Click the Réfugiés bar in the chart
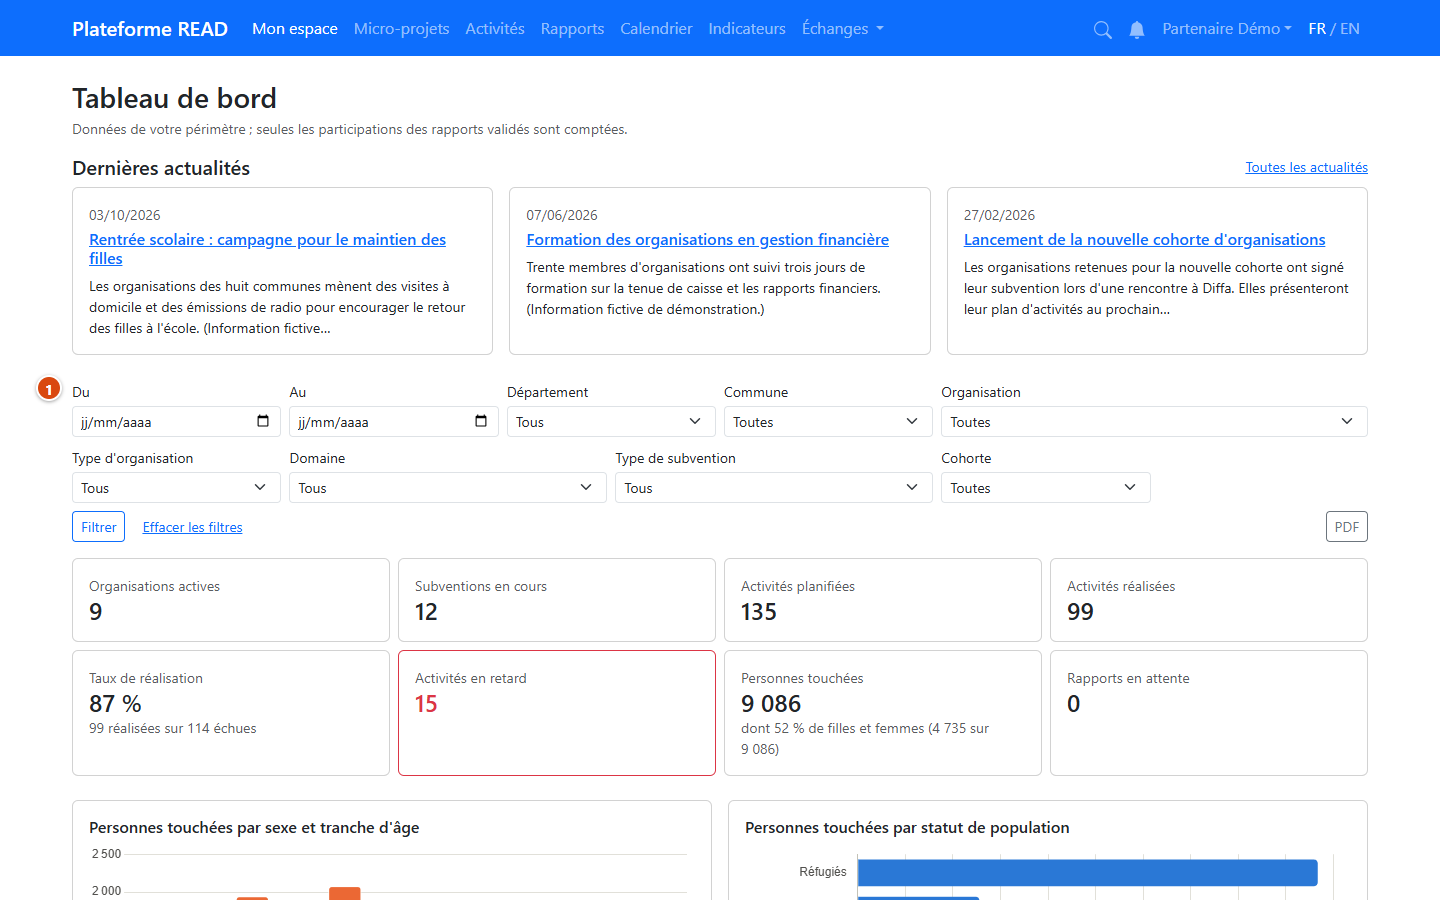The height and width of the screenshot is (900, 1440). (1087, 872)
